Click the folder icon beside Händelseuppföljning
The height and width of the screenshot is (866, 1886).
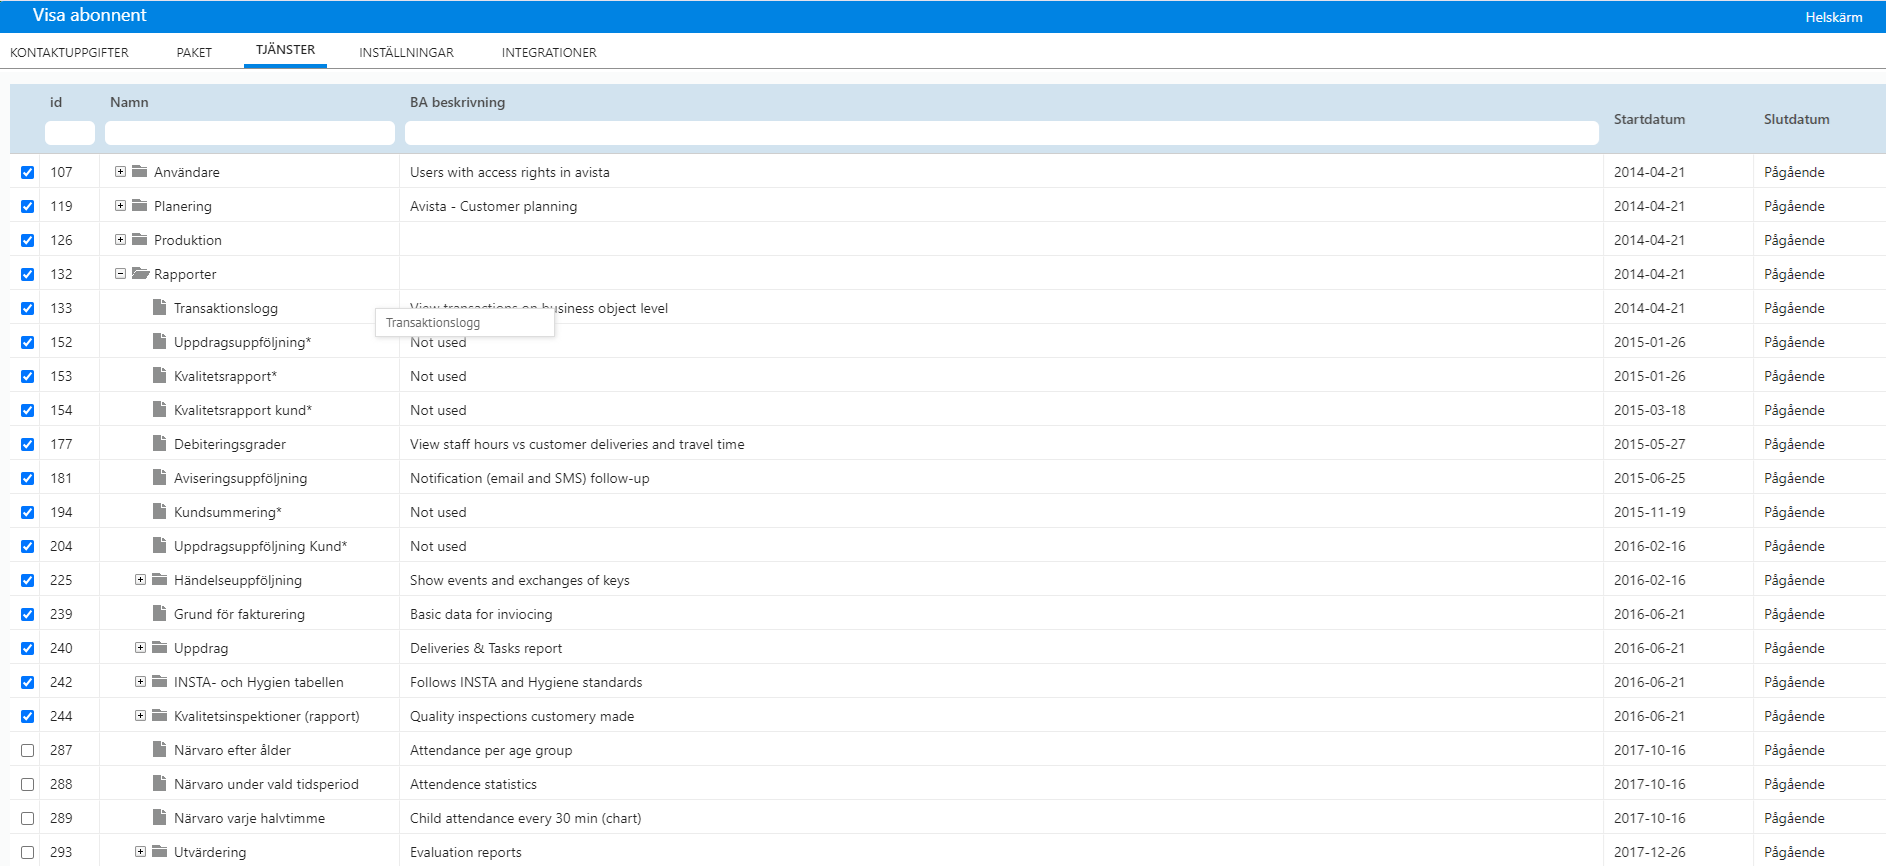160,580
